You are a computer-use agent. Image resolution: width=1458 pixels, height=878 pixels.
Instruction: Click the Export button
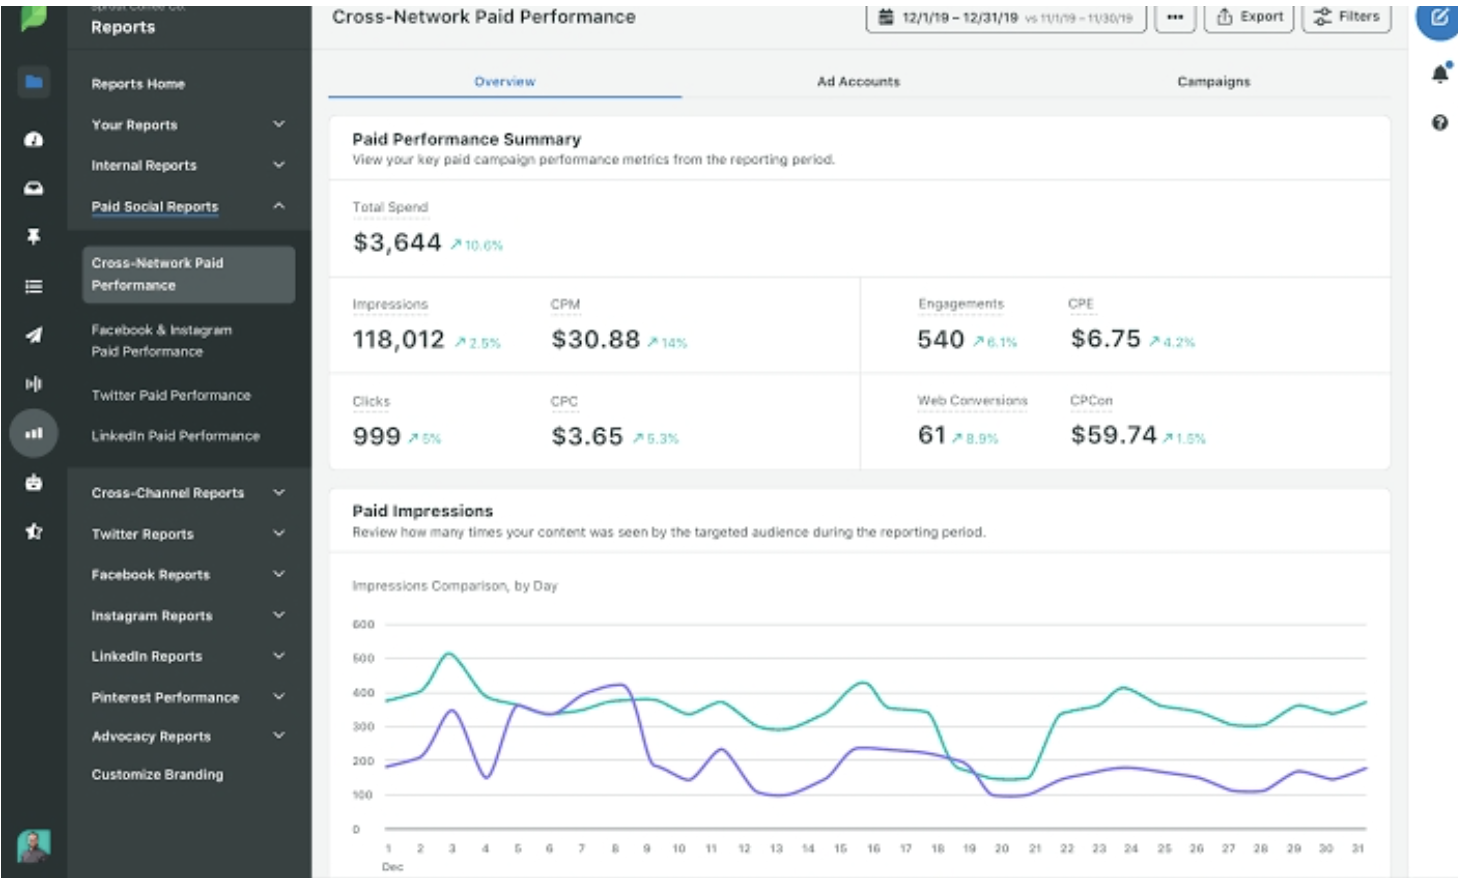[1249, 17]
